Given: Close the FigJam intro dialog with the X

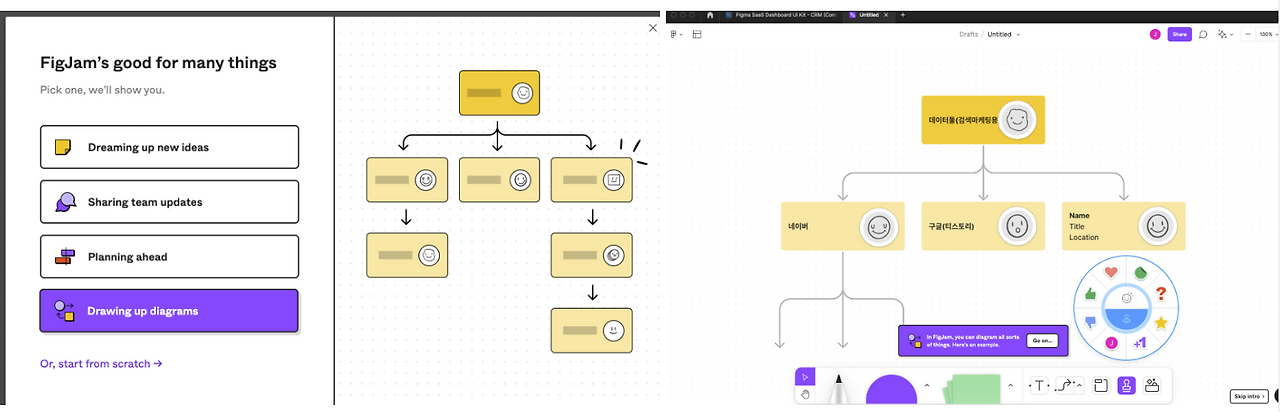Looking at the screenshot, I should pos(653,29).
